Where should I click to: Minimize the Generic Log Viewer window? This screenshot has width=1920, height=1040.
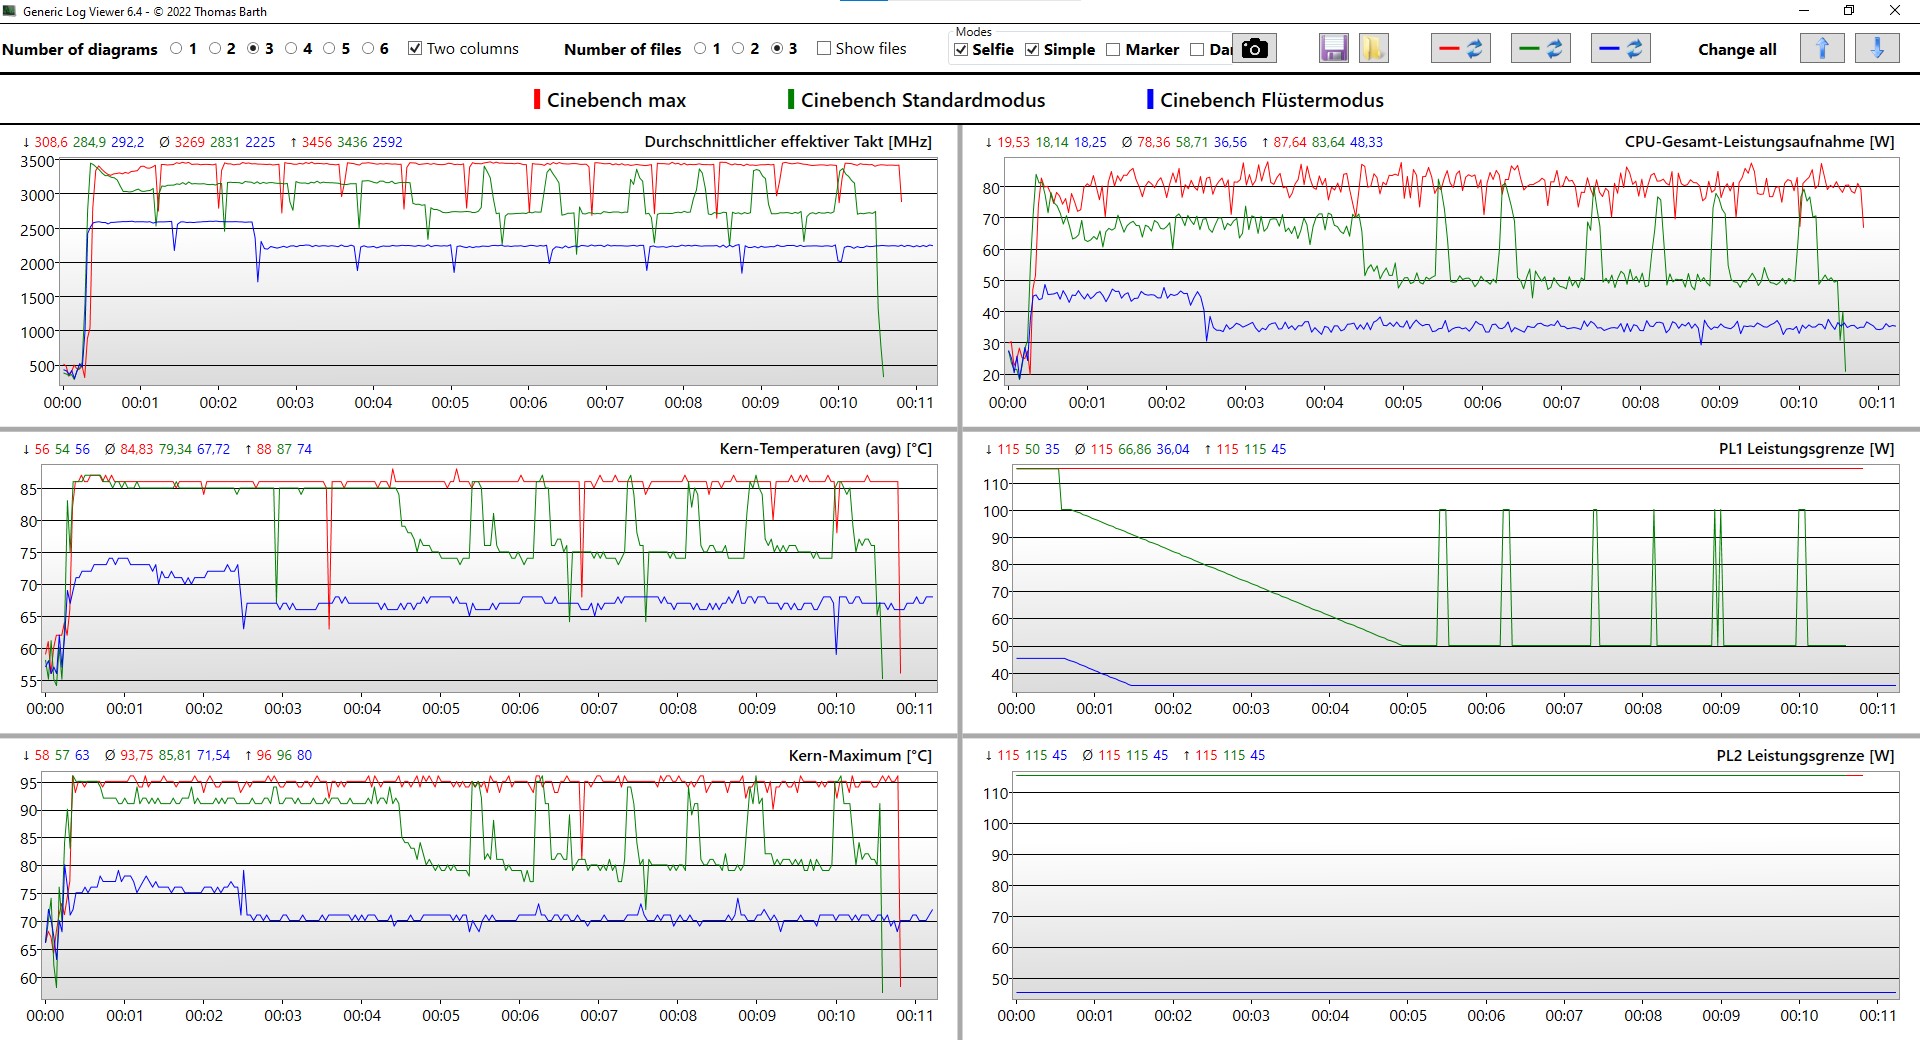1804,11
